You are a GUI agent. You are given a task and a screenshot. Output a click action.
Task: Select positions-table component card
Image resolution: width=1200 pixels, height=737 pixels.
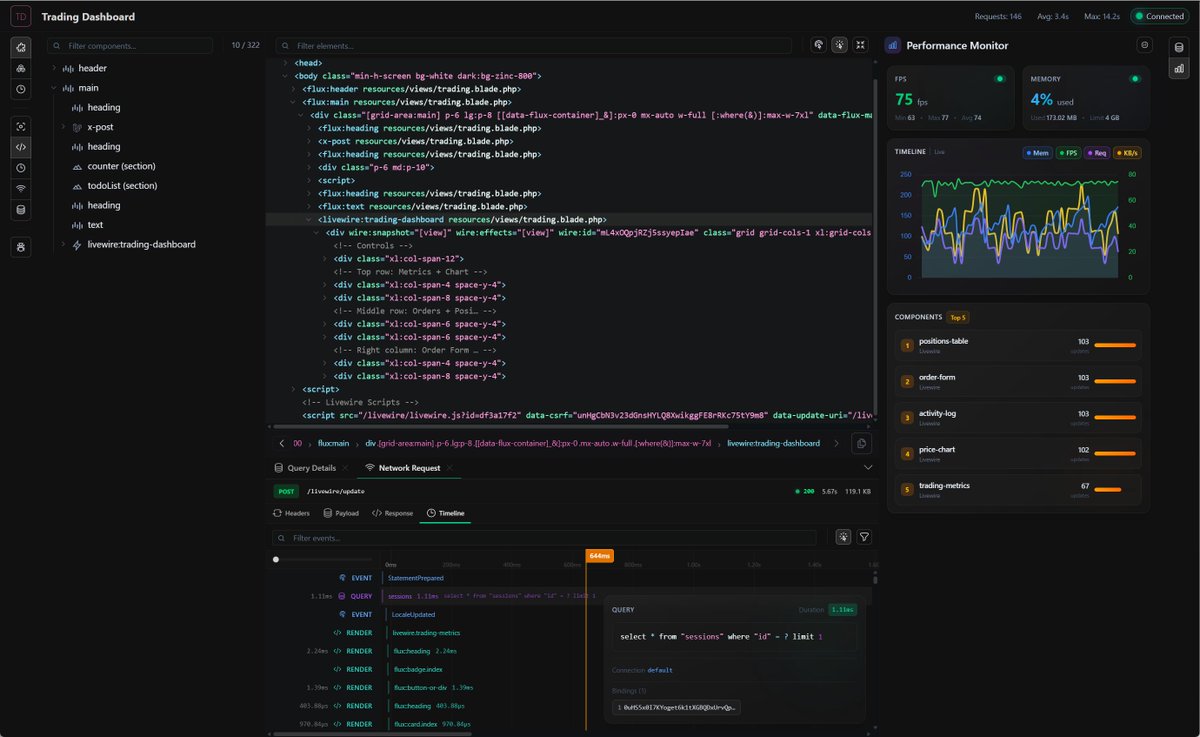click(1018, 345)
